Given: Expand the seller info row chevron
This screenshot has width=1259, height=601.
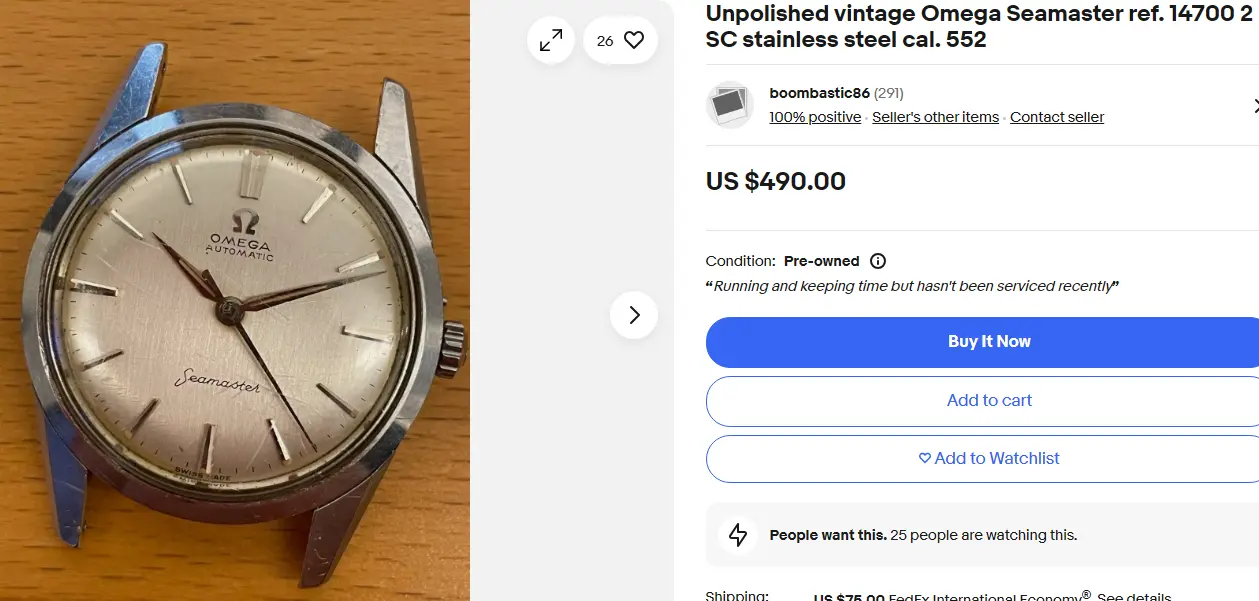Looking at the screenshot, I should (1254, 105).
